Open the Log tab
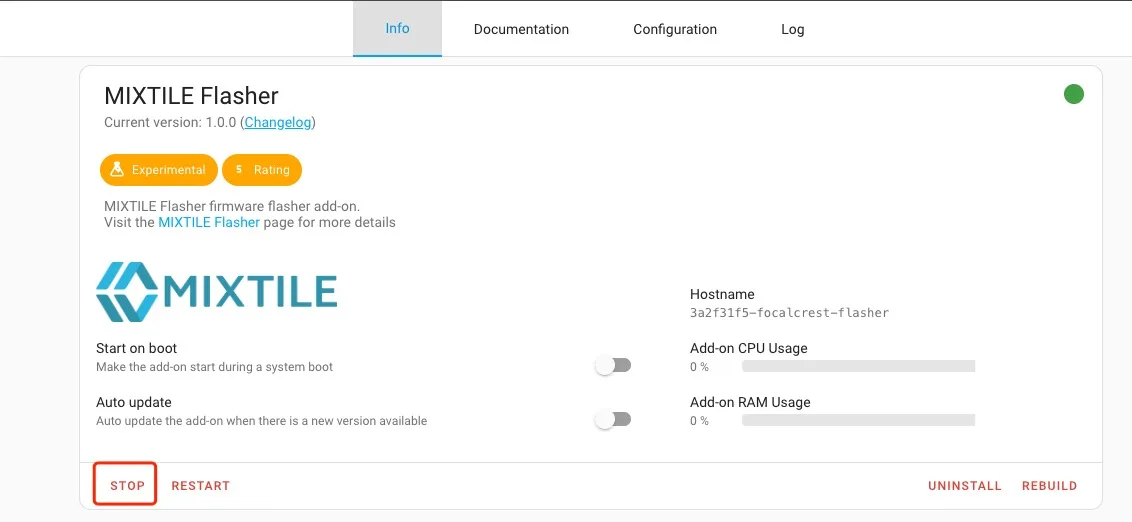The width and height of the screenshot is (1132, 522). [x=793, y=30]
